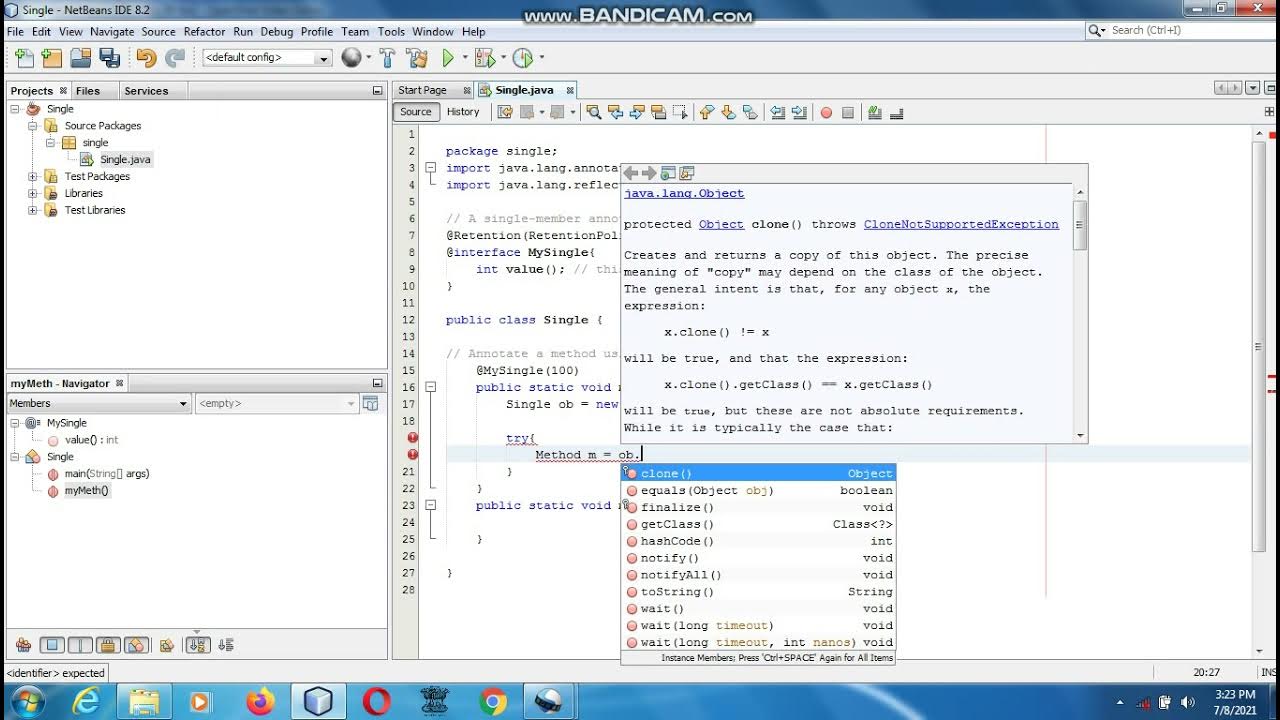Toggle show inherited members in Navigator
Viewport: 1280px width, 720px height.
24,645
